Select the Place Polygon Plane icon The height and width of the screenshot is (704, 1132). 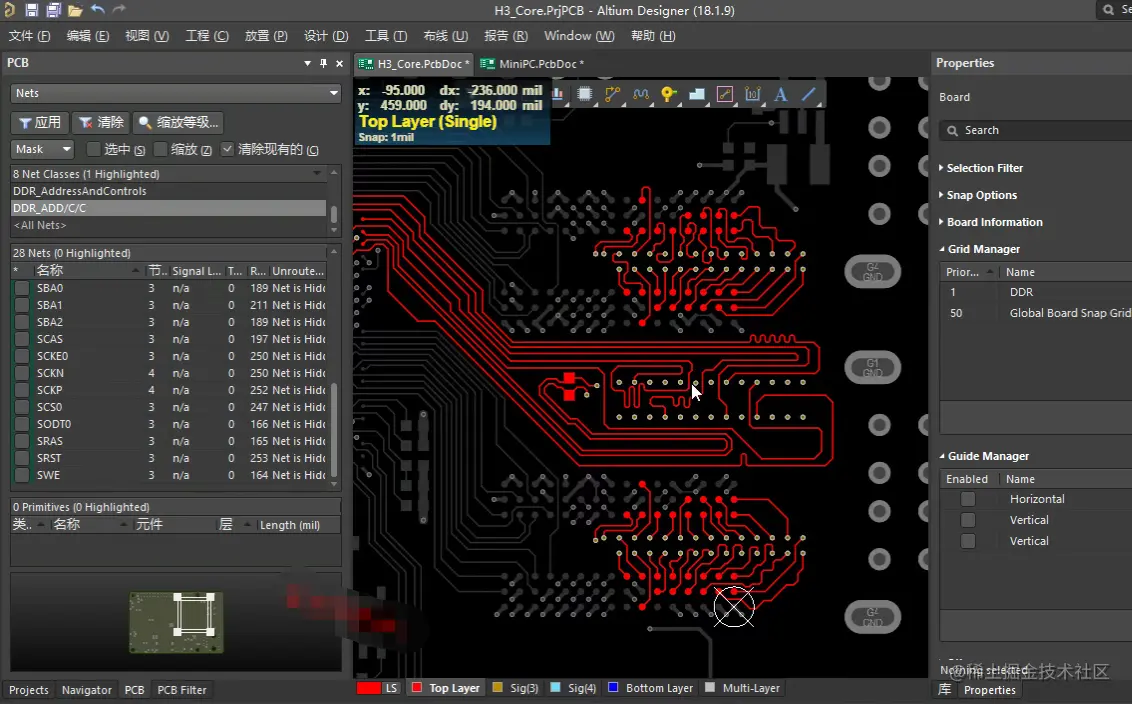[697, 94]
